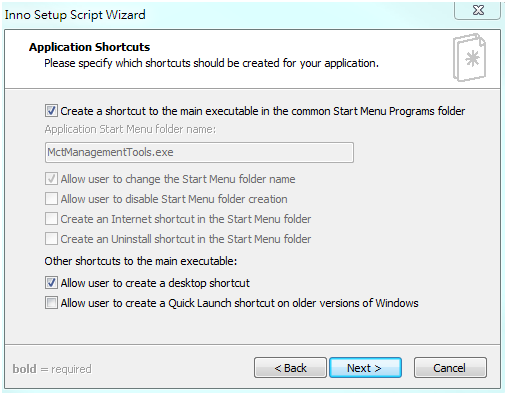Toggle Allow user to change Start Menu folder name
This screenshot has width=507, height=395.
51,179
